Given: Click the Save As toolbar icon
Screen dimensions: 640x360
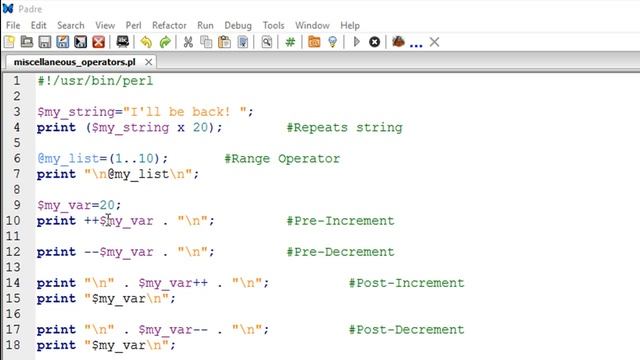Looking at the screenshot, I should point(62,42).
